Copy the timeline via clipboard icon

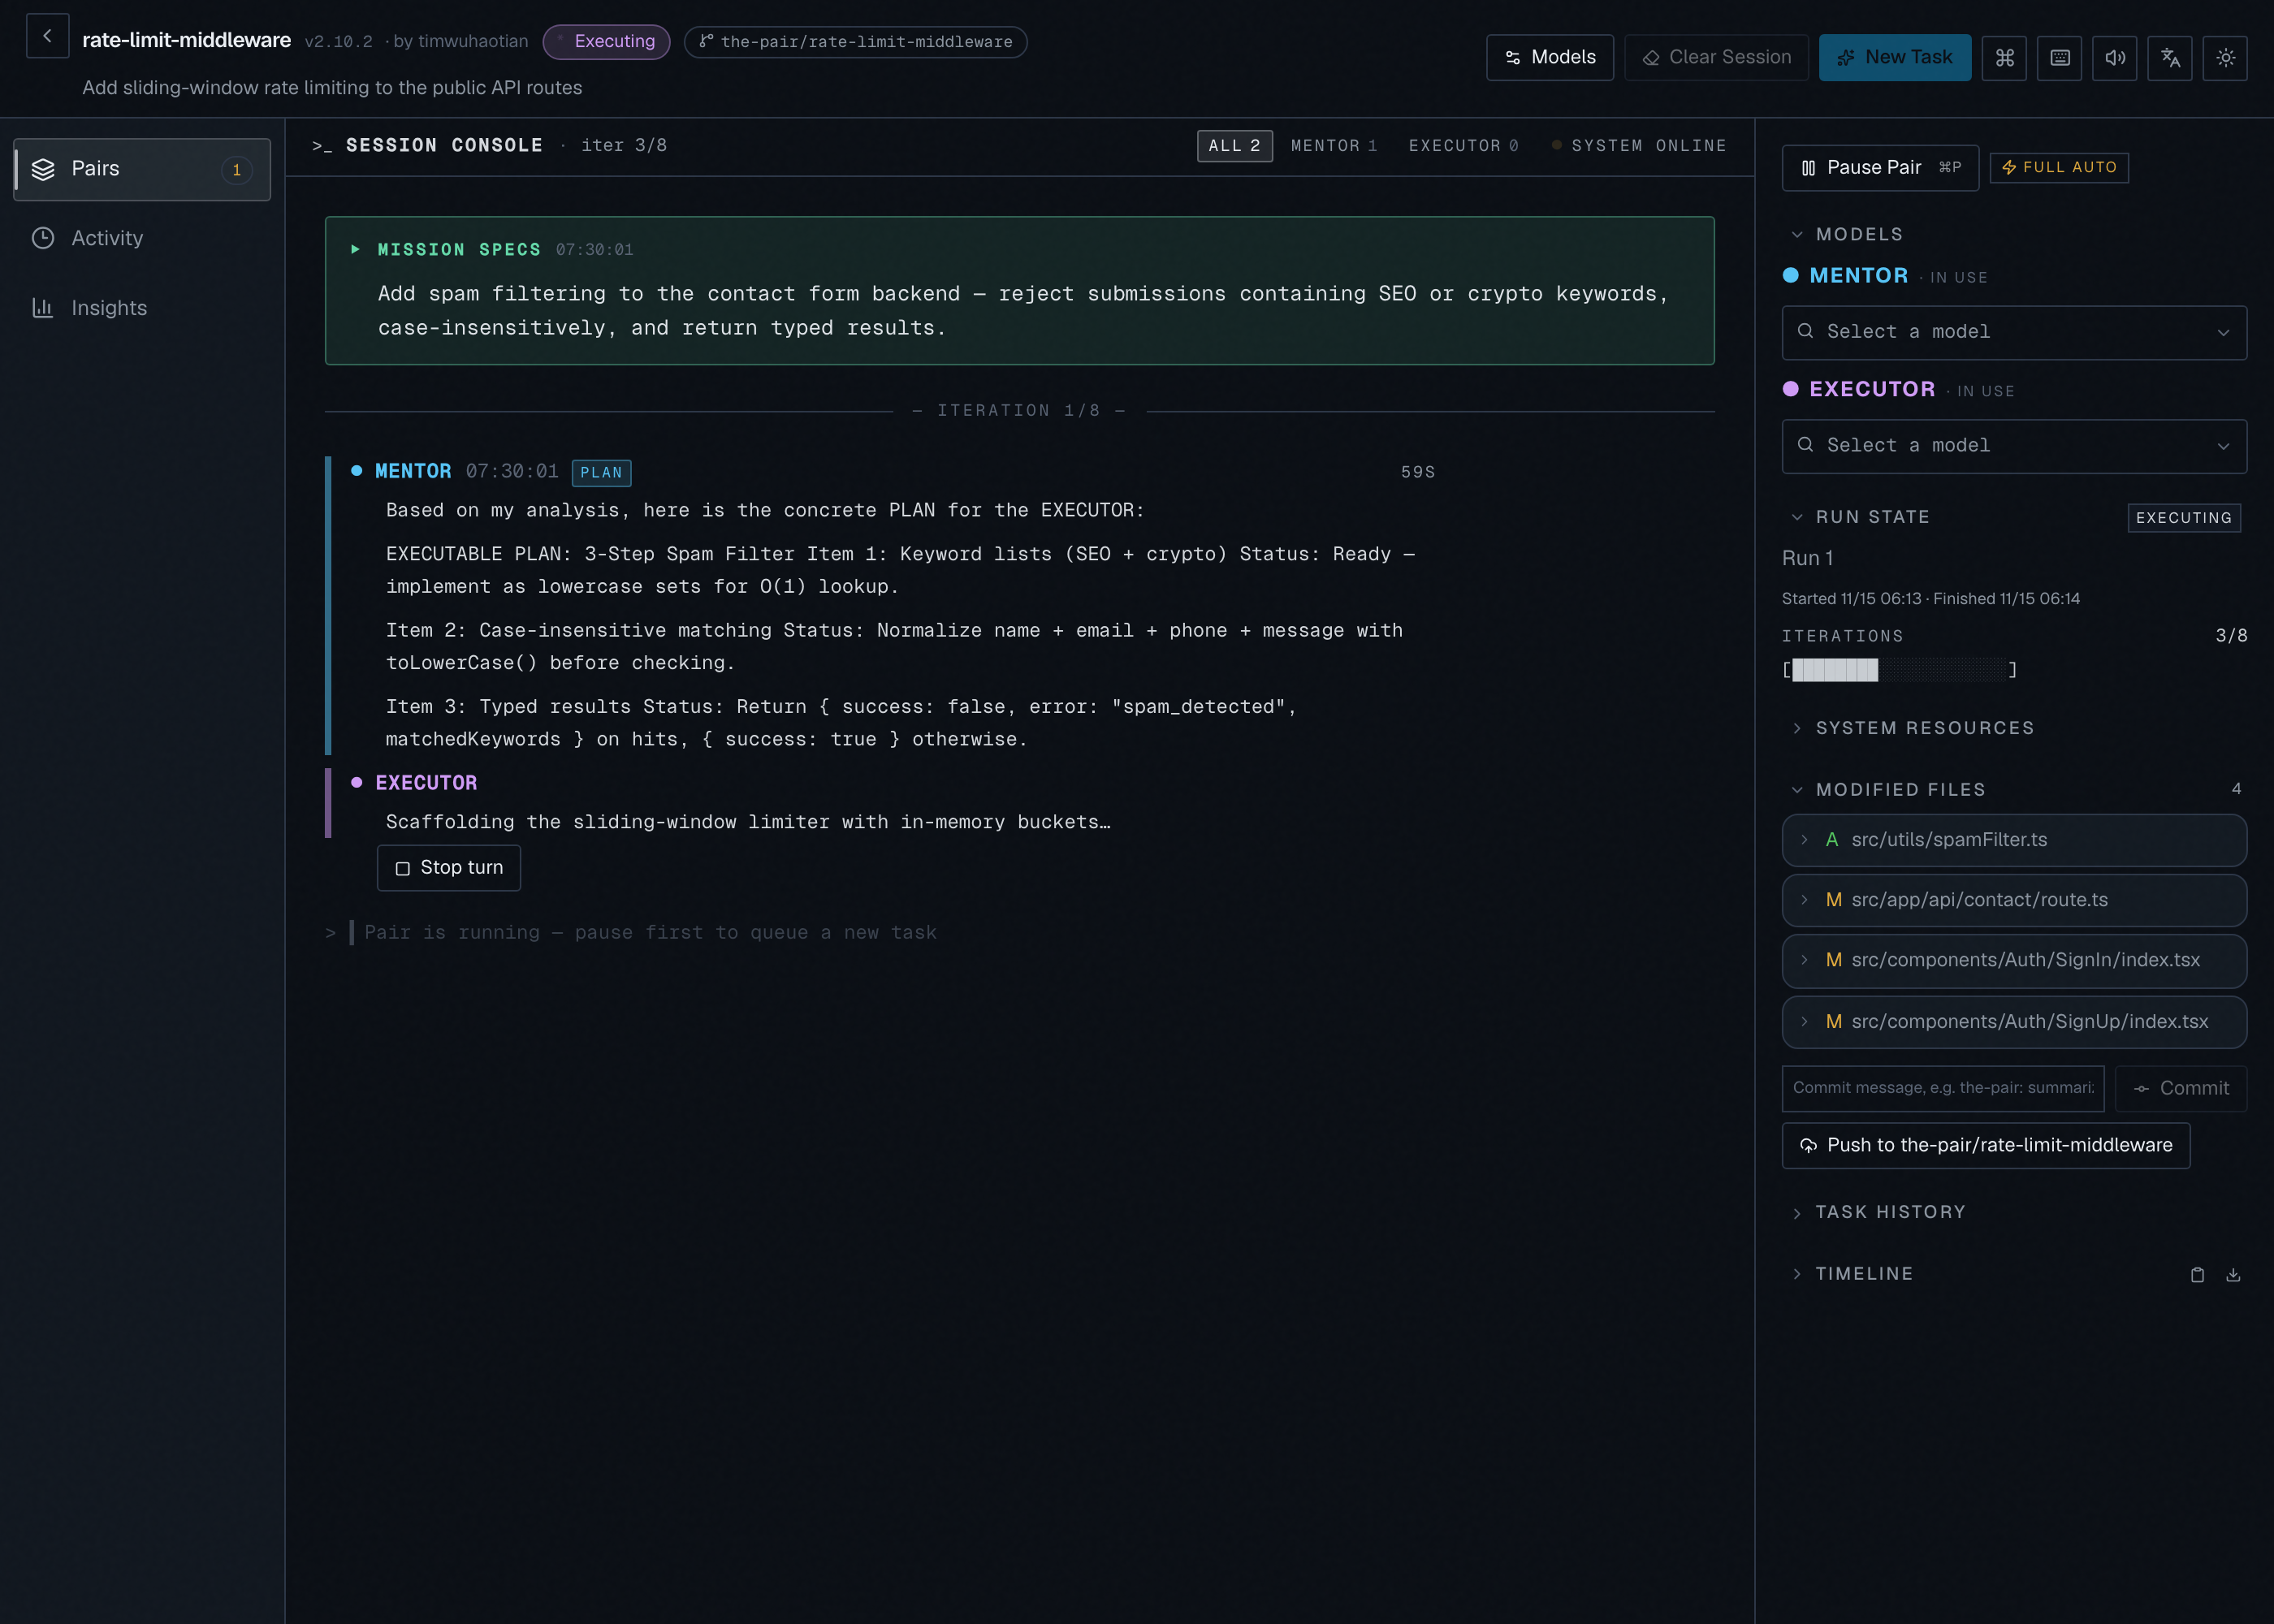pos(2197,1274)
